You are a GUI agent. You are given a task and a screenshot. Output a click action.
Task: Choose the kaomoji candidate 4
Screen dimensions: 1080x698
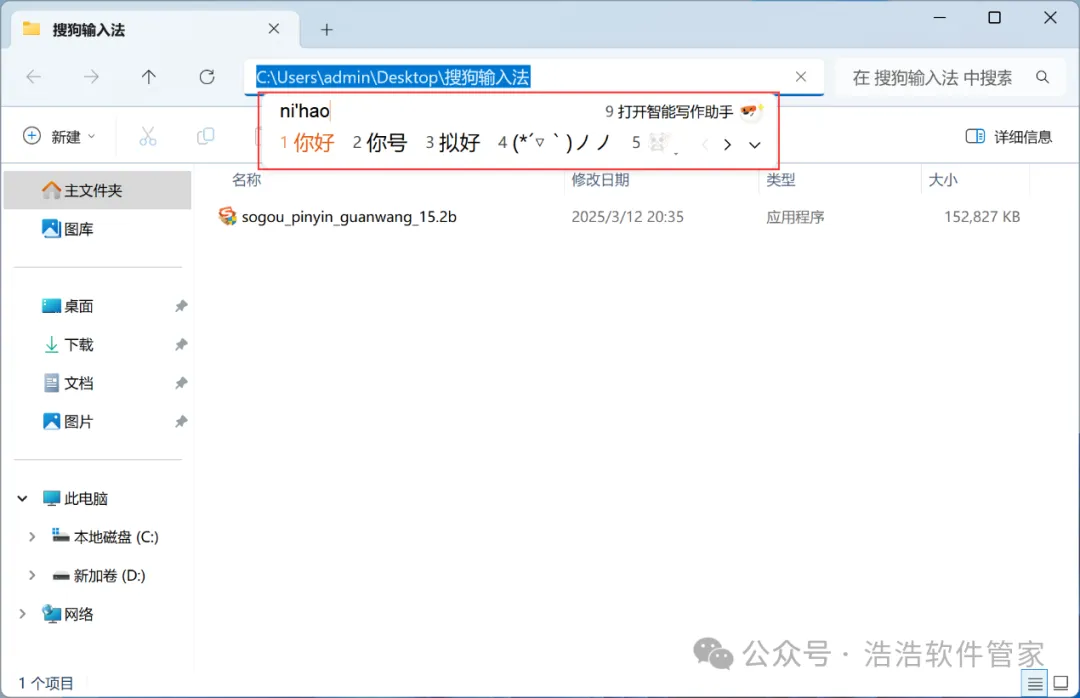(554, 143)
